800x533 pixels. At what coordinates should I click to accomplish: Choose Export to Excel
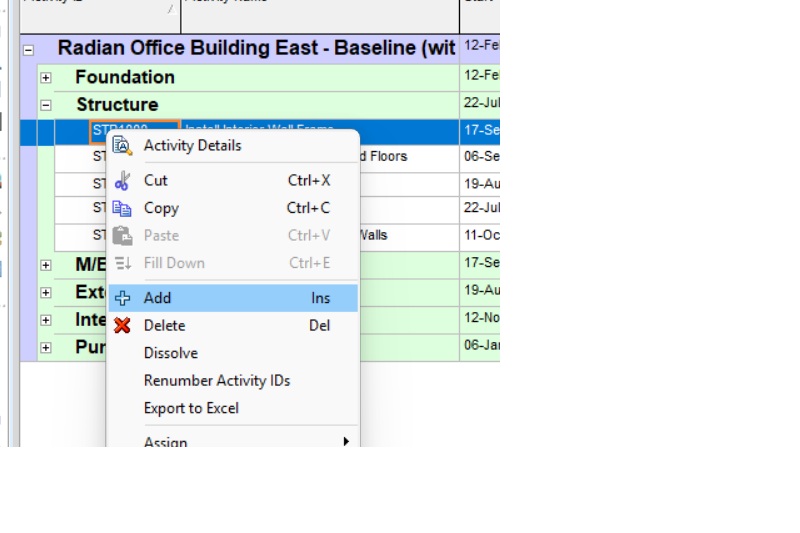click(191, 408)
